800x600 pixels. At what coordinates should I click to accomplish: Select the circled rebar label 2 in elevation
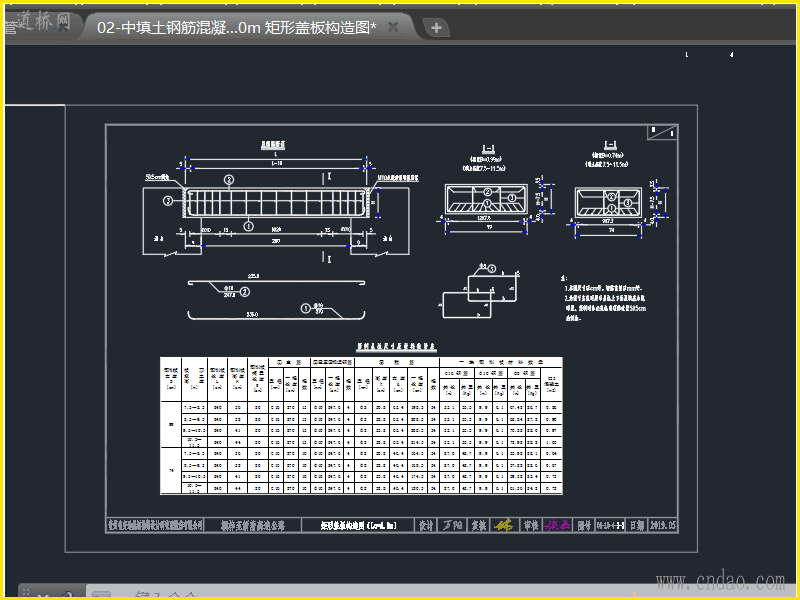[229, 179]
